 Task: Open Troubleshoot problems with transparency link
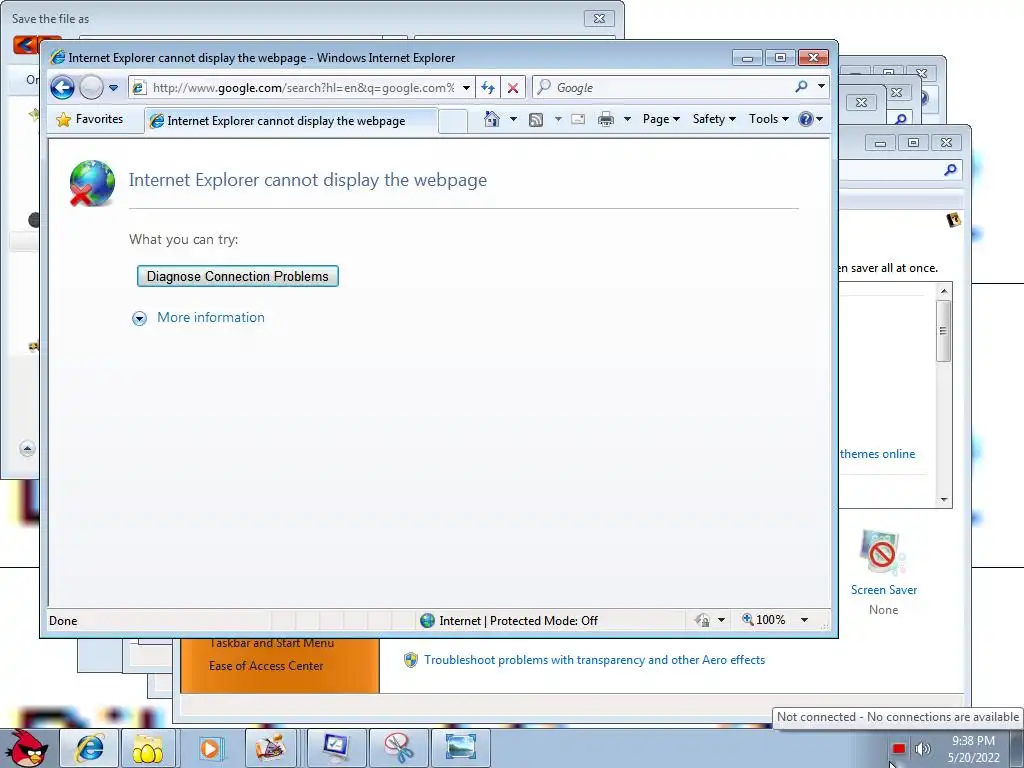tap(594, 660)
